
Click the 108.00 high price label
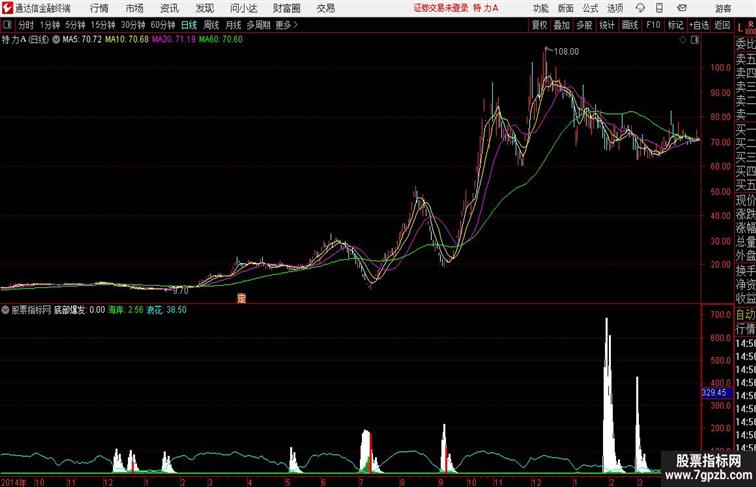pos(566,52)
